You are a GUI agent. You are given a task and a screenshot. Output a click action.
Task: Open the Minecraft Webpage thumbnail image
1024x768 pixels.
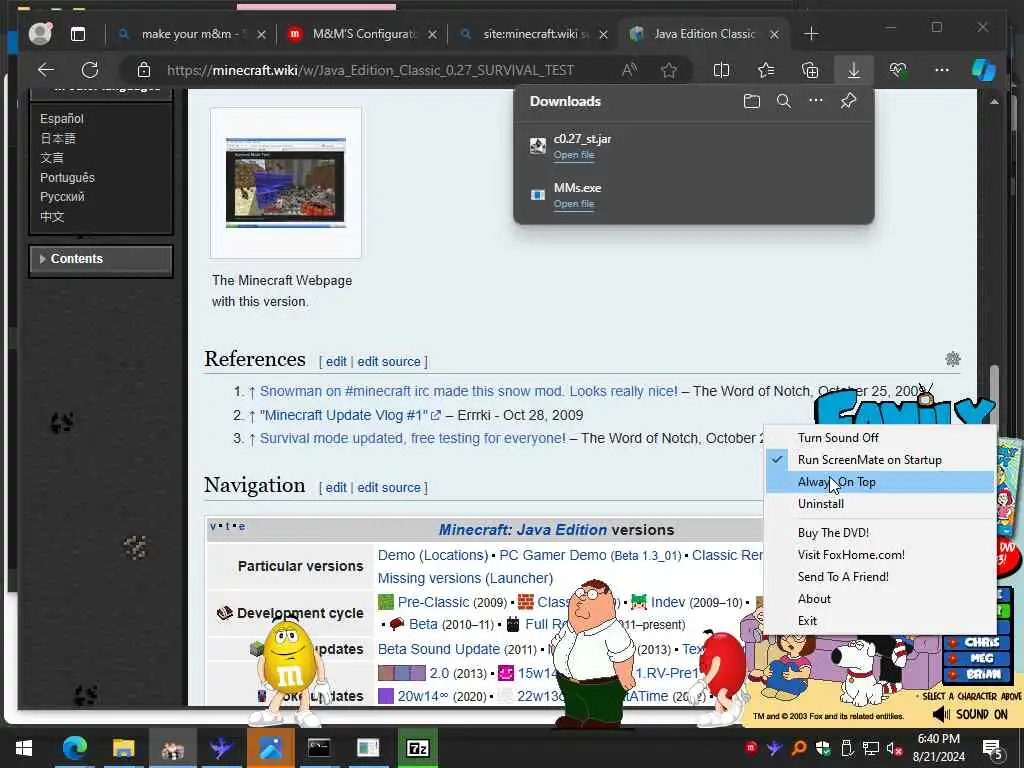(285, 182)
